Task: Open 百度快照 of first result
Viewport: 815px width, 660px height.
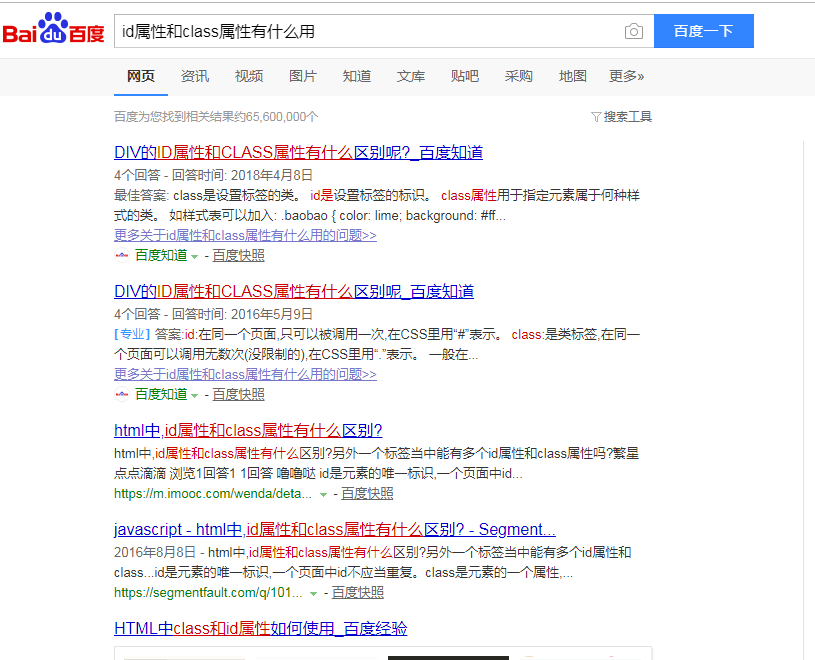Action: tap(239, 256)
